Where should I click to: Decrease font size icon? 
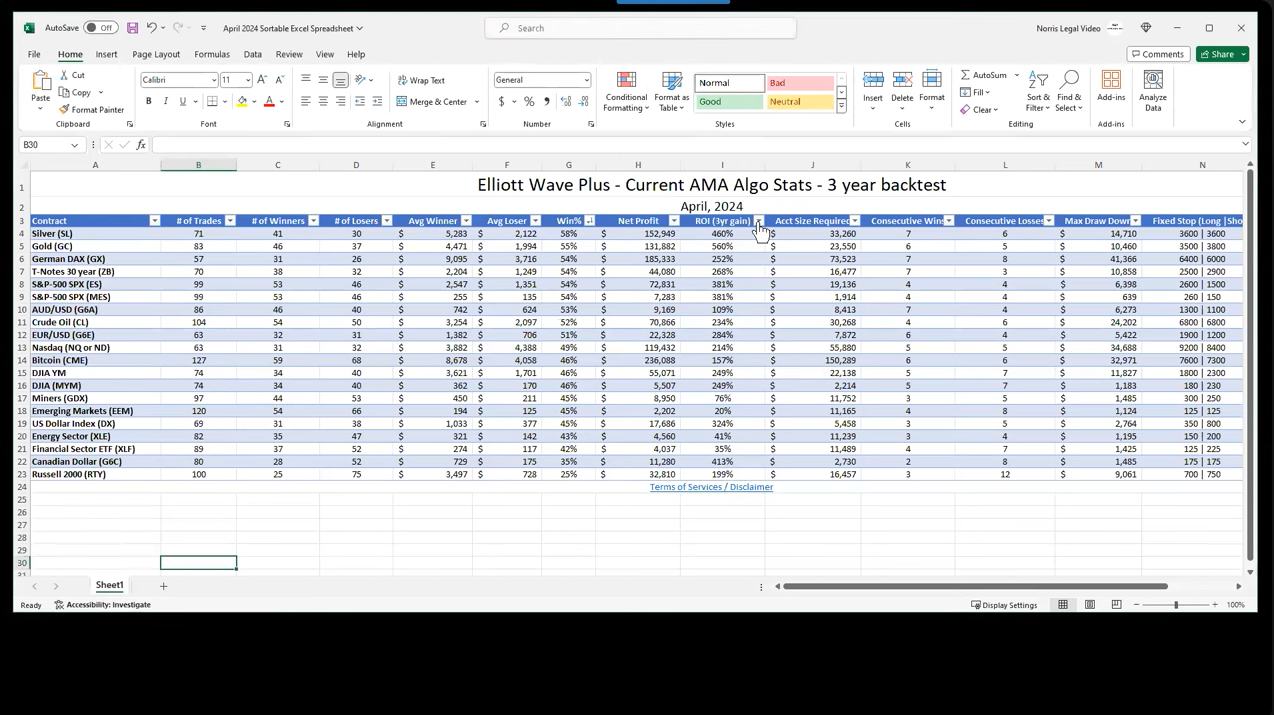[x=279, y=80]
